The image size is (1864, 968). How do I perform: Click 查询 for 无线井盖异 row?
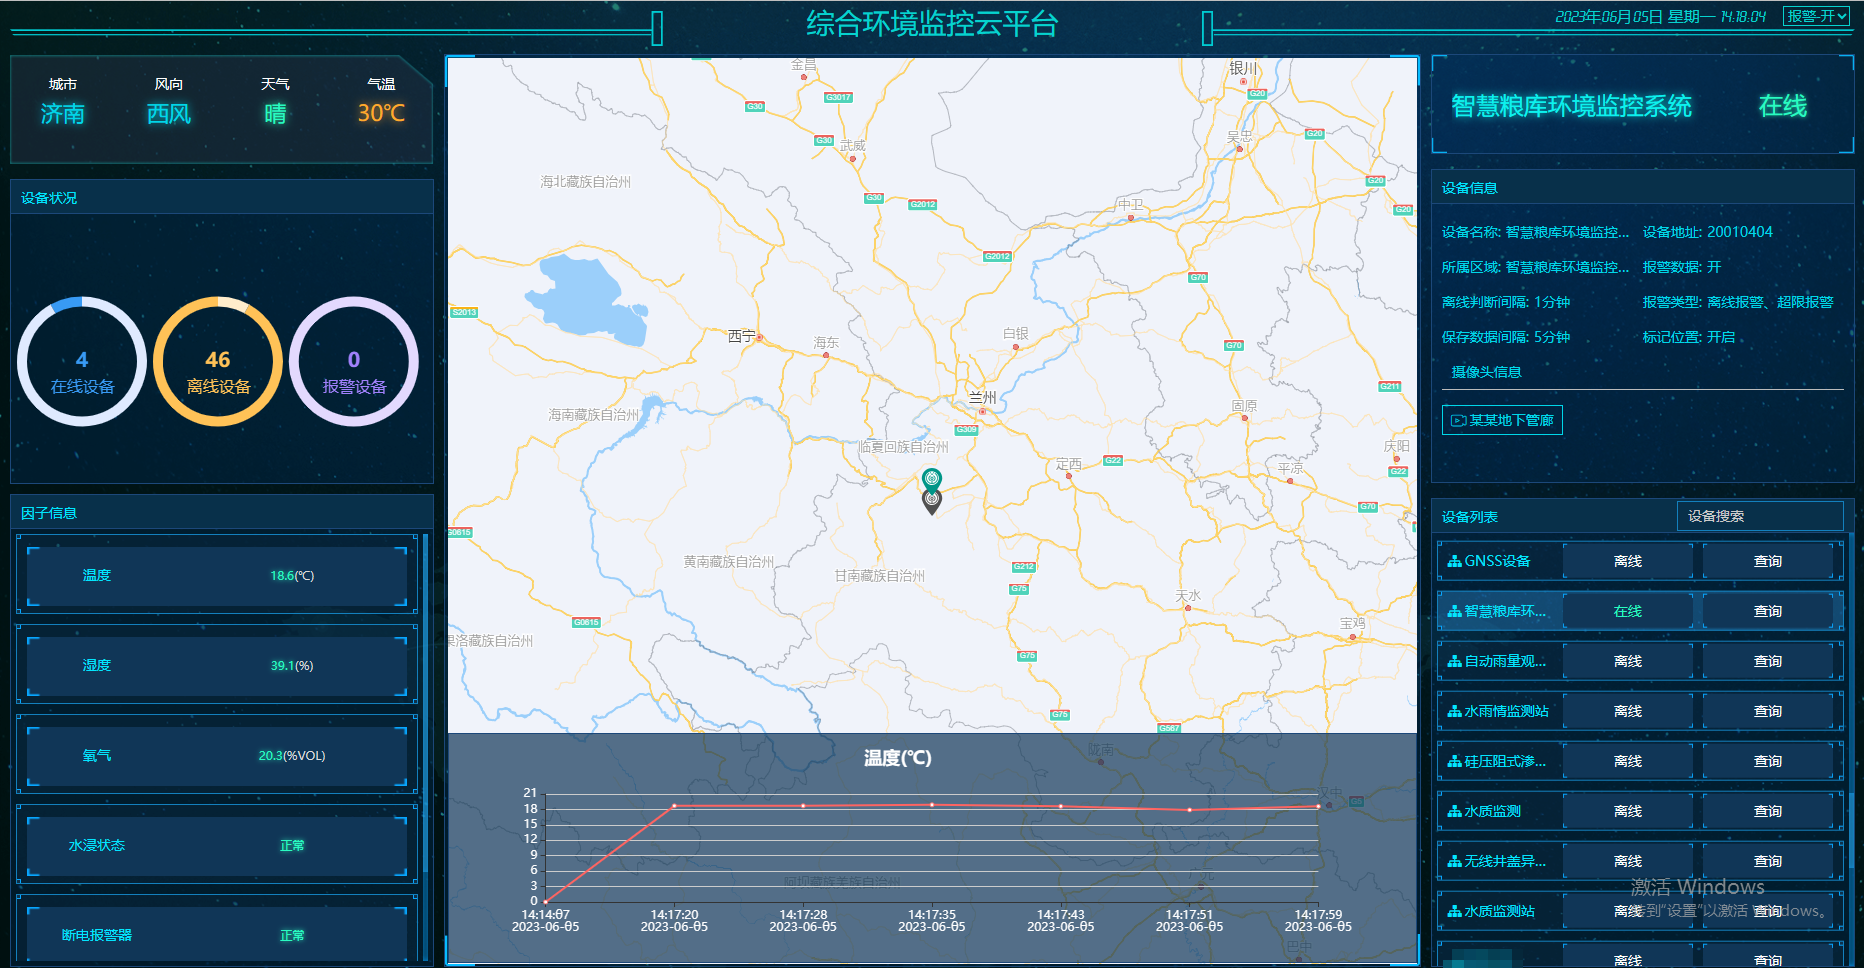[x=1768, y=861]
